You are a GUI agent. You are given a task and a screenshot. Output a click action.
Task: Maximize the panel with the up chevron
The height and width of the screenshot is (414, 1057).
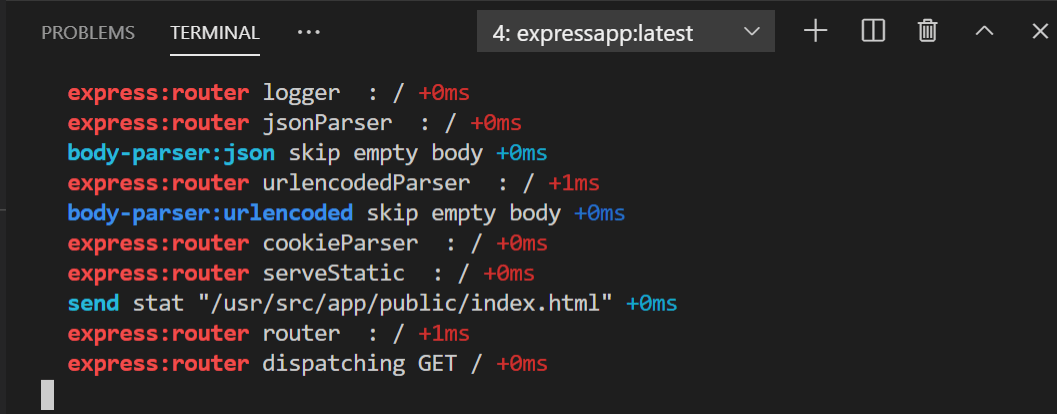984,32
